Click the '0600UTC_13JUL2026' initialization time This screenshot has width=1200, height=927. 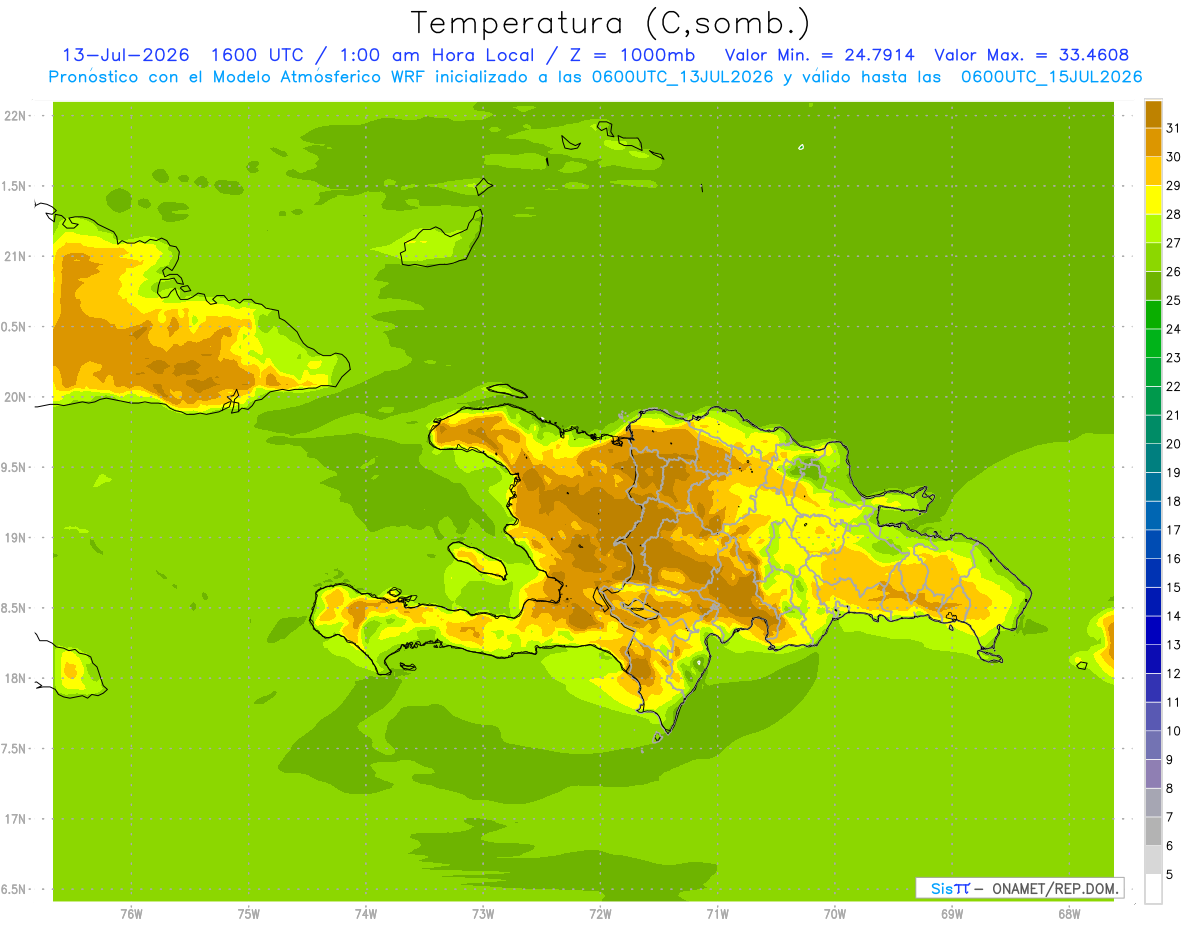pos(680,77)
